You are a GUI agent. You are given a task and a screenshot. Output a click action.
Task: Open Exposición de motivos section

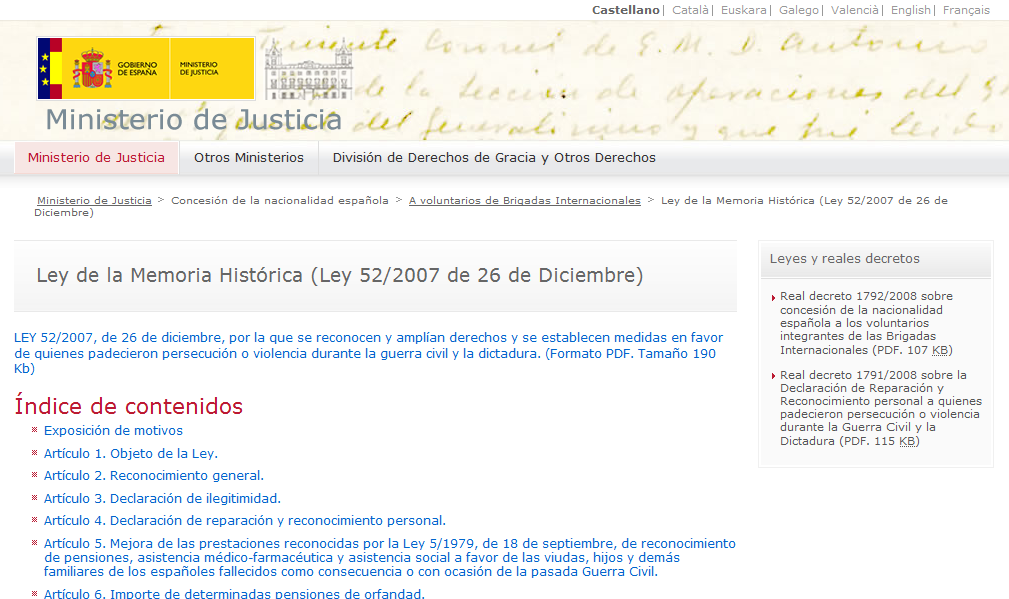click(x=113, y=431)
